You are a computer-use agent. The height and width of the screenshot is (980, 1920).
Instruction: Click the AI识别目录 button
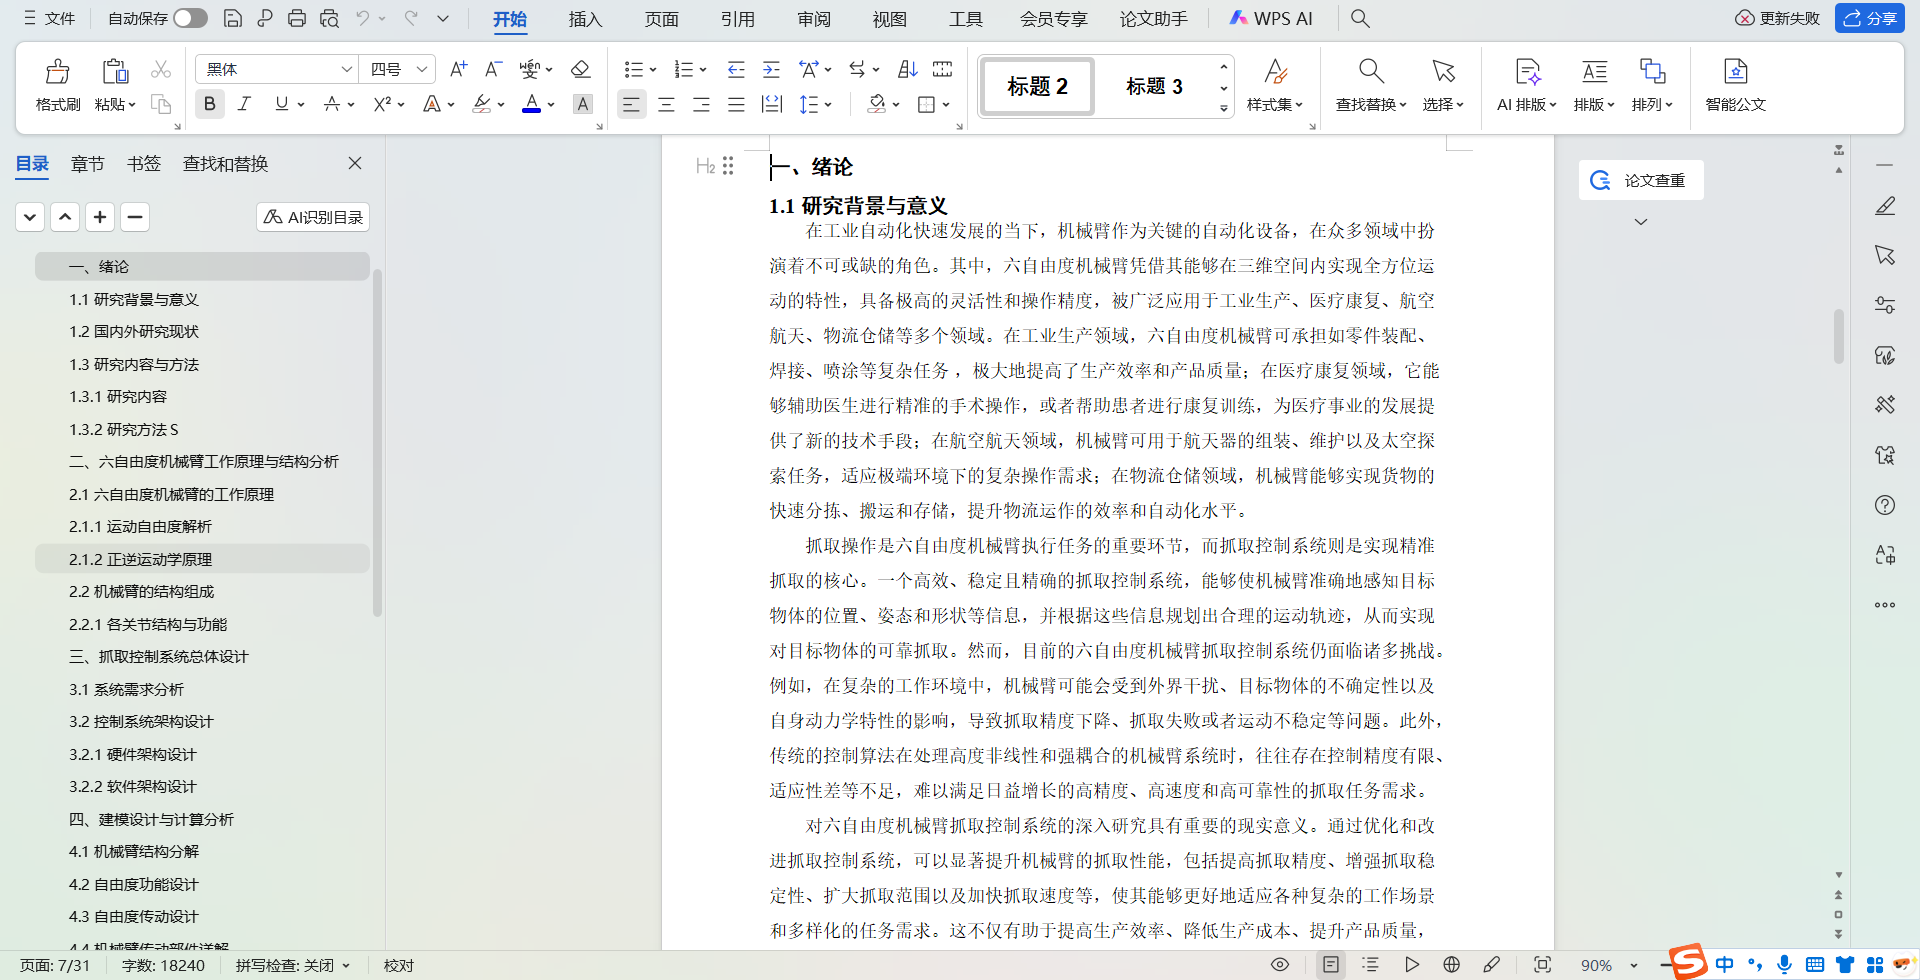(313, 217)
